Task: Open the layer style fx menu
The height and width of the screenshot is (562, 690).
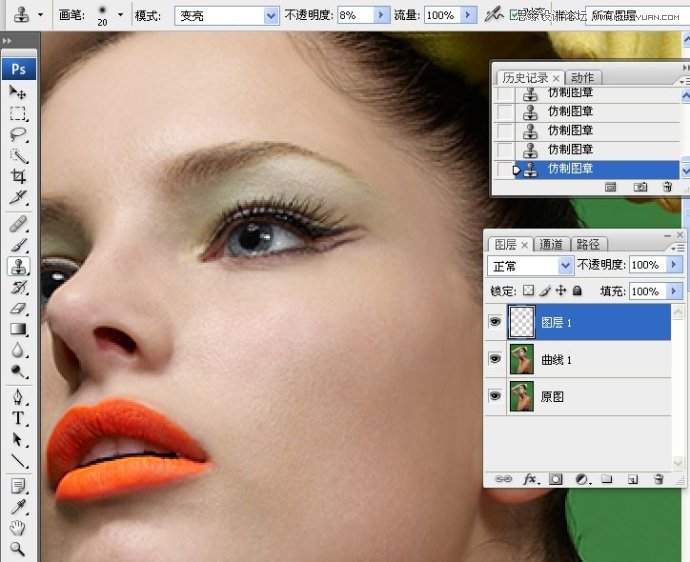Action: coord(529,479)
